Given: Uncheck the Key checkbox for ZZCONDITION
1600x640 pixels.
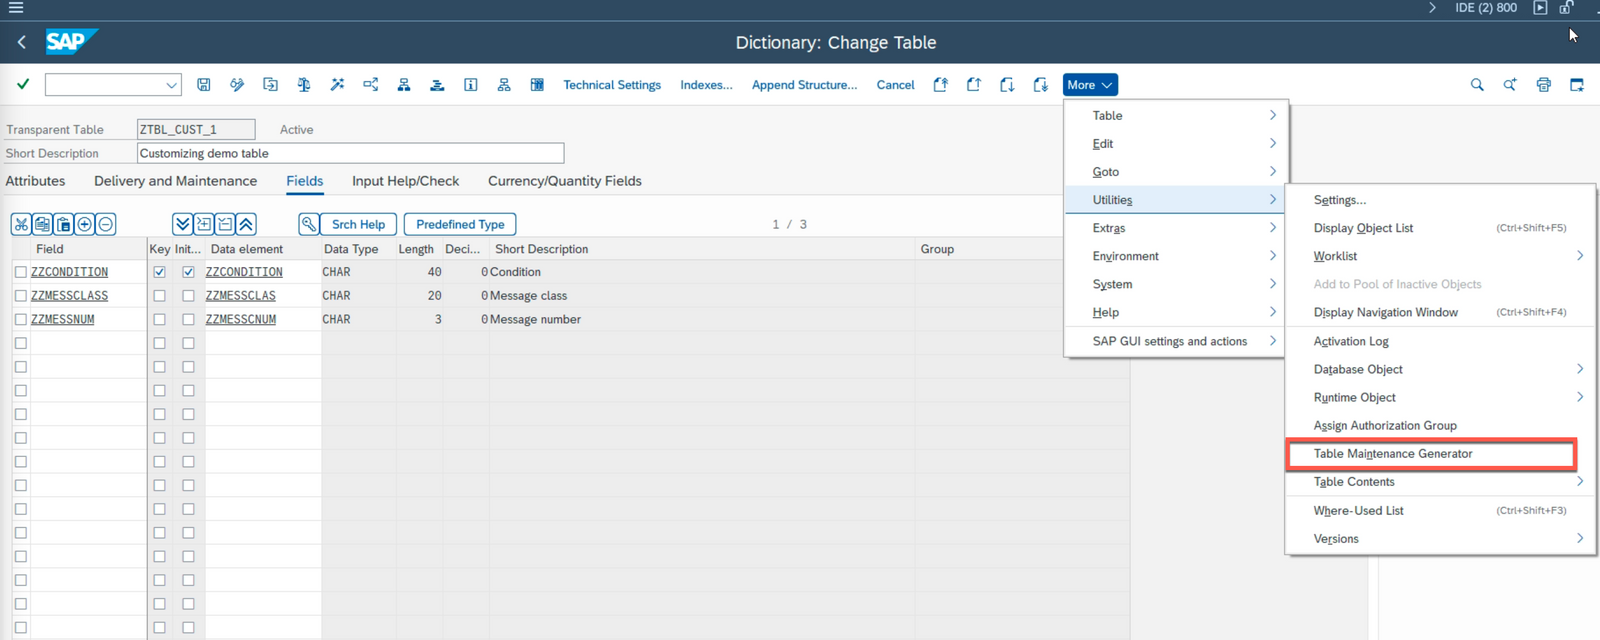Looking at the screenshot, I should point(159,272).
